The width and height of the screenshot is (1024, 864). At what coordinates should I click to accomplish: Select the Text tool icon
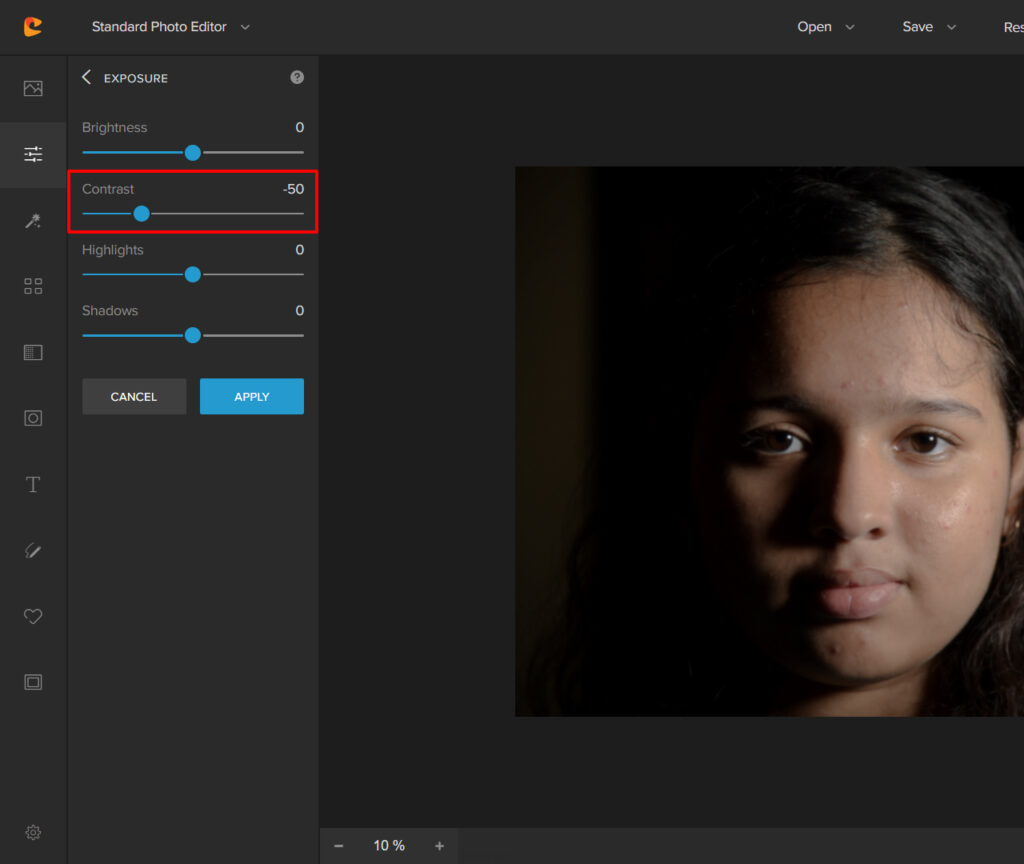point(33,485)
